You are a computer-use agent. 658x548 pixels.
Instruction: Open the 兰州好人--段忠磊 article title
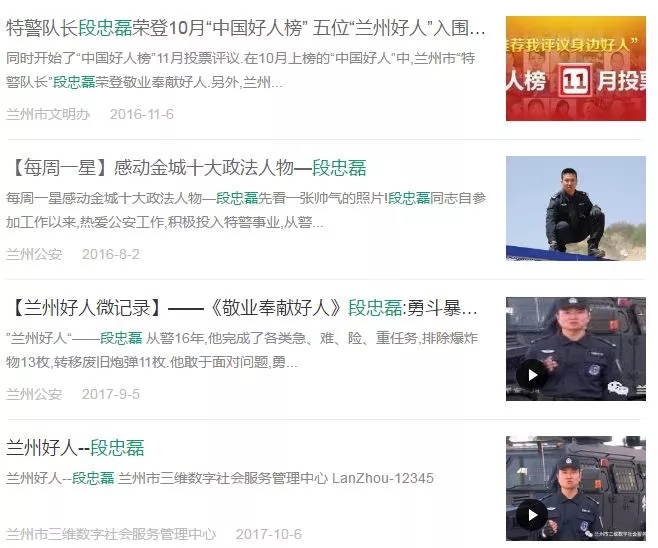(76, 448)
